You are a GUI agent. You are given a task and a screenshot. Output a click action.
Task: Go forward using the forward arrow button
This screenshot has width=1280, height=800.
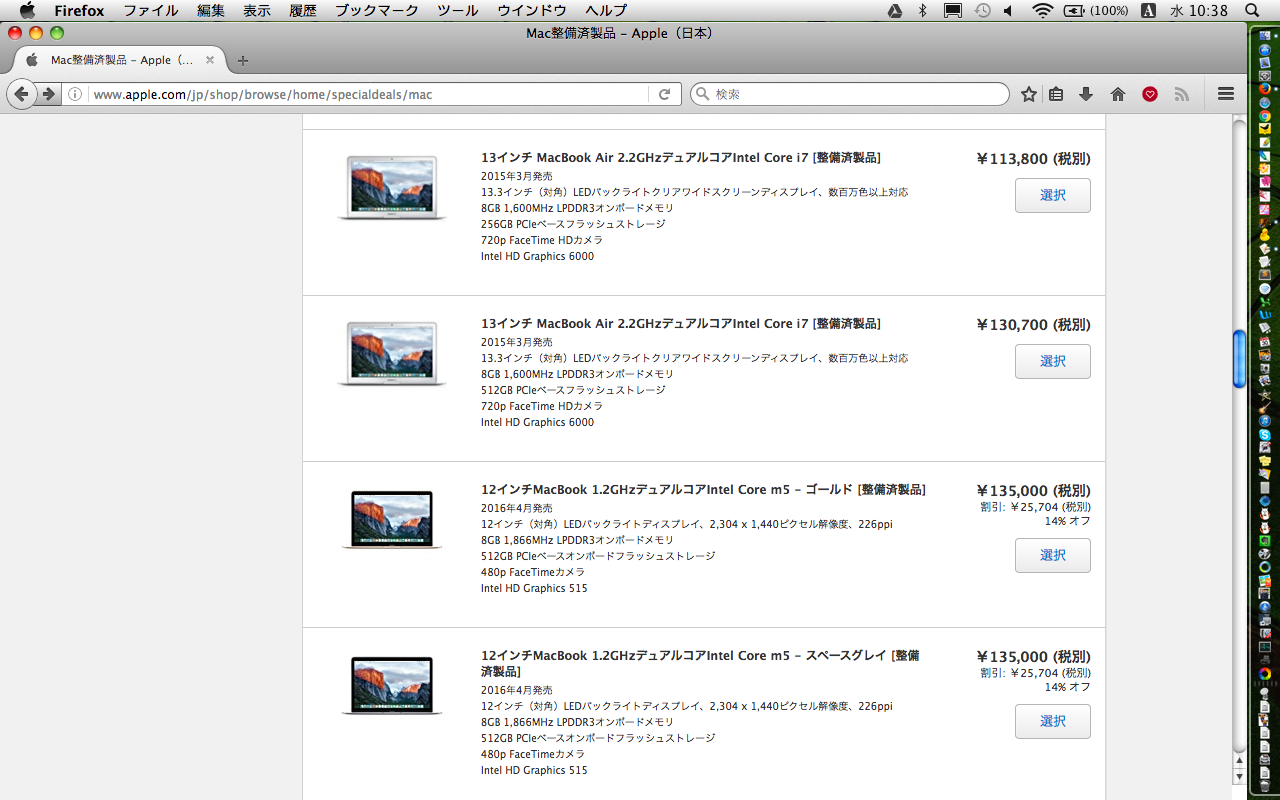point(48,94)
